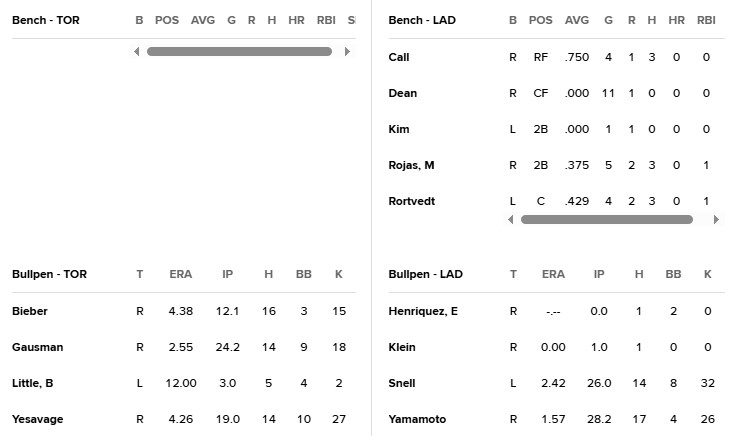Click left scroll arrow in Bench - TOR table

click(x=136, y=52)
